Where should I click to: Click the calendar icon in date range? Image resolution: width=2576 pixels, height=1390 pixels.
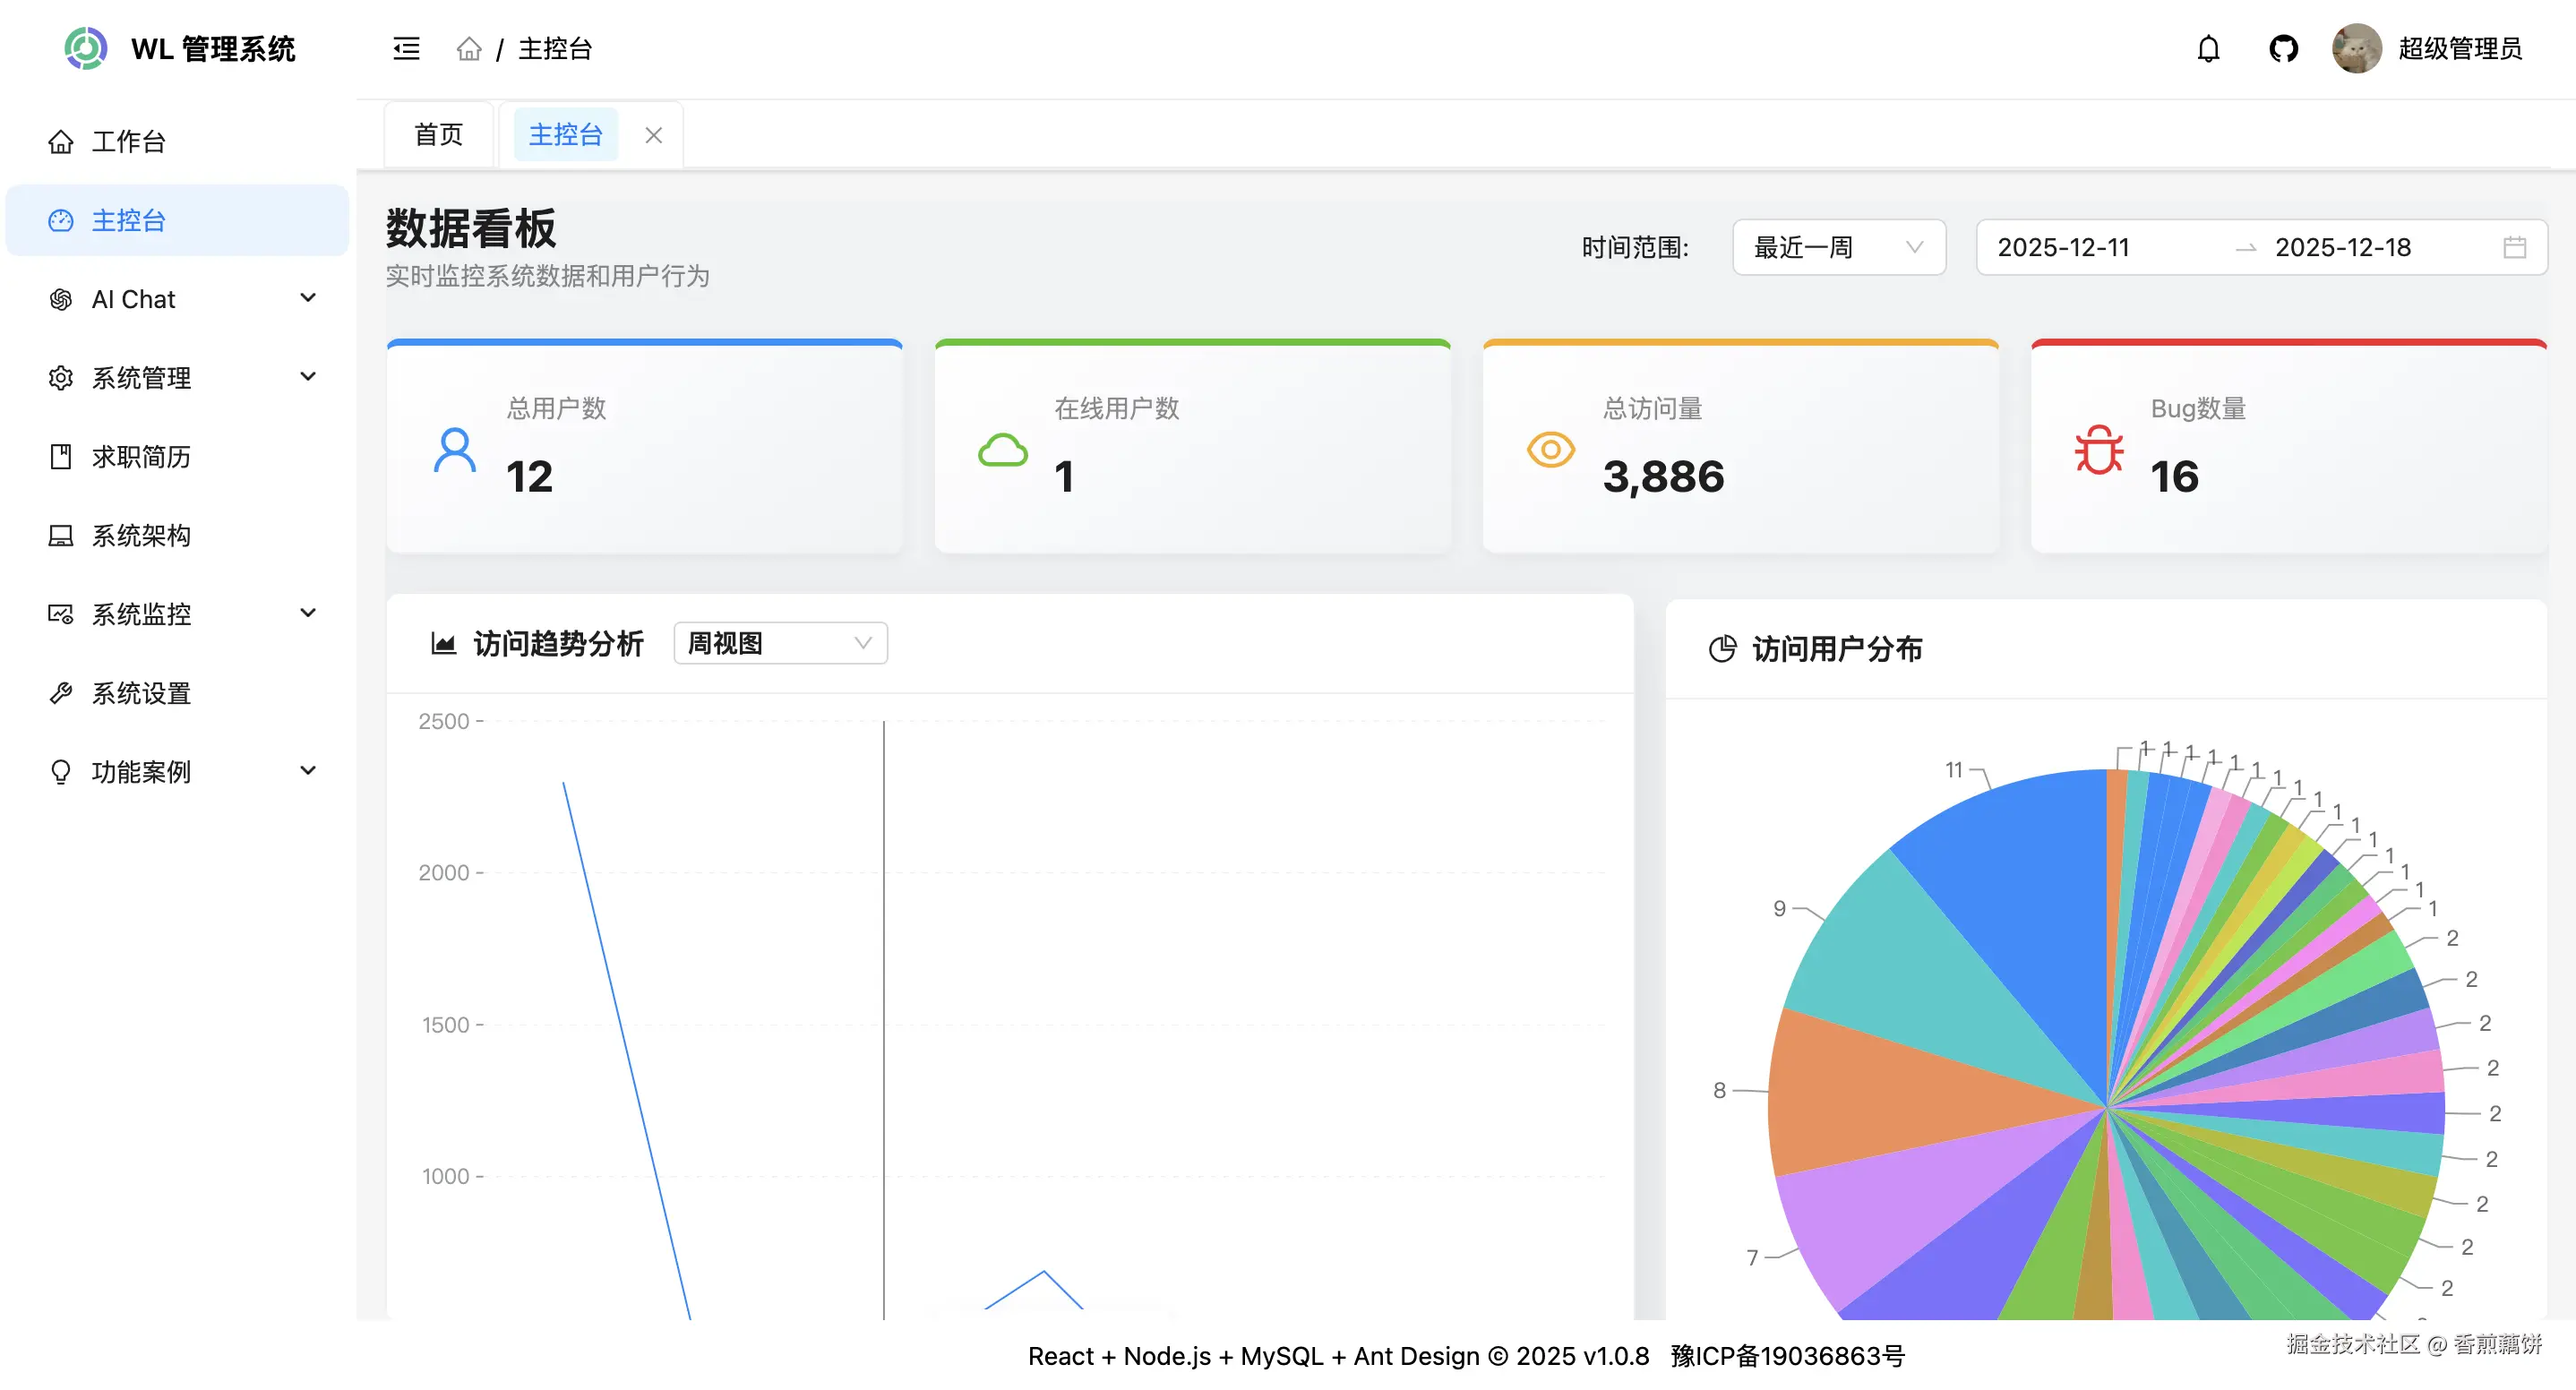pos(2514,247)
